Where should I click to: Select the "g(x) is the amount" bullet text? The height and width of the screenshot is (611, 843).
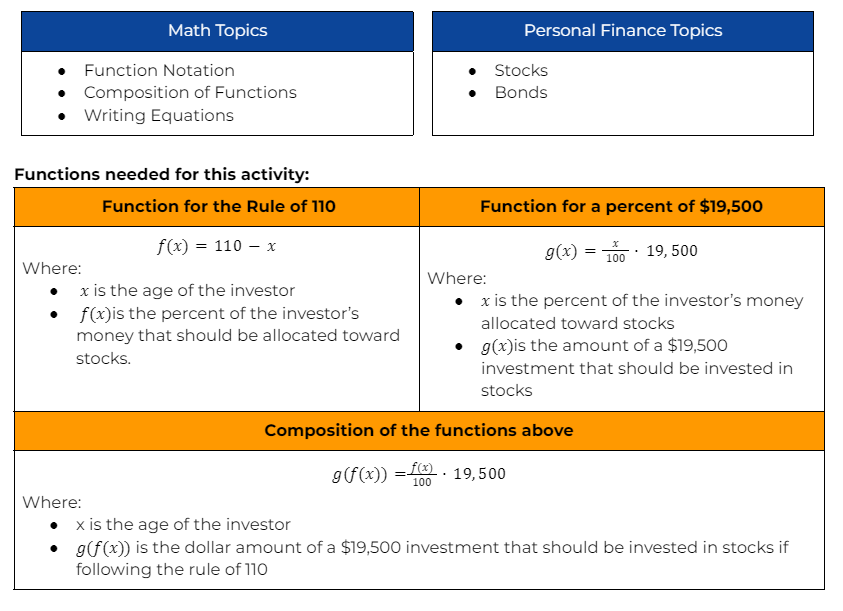[636, 368]
